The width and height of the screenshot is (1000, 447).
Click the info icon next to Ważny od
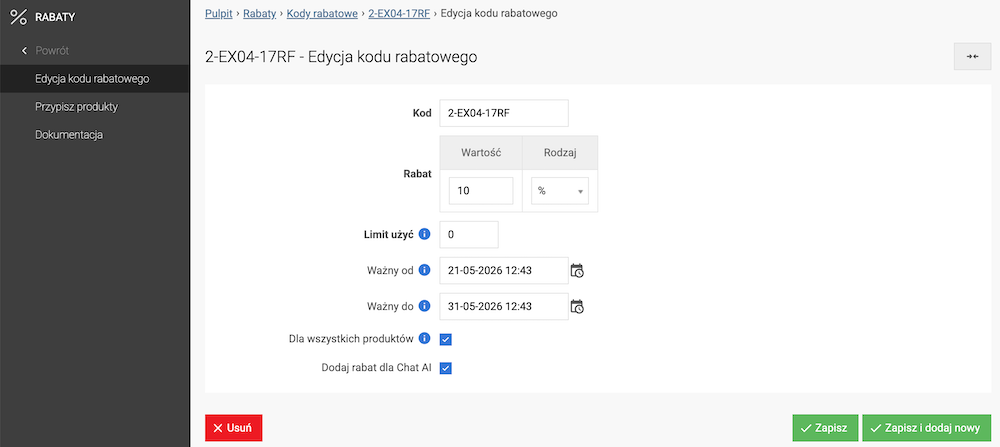click(x=424, y=270)
